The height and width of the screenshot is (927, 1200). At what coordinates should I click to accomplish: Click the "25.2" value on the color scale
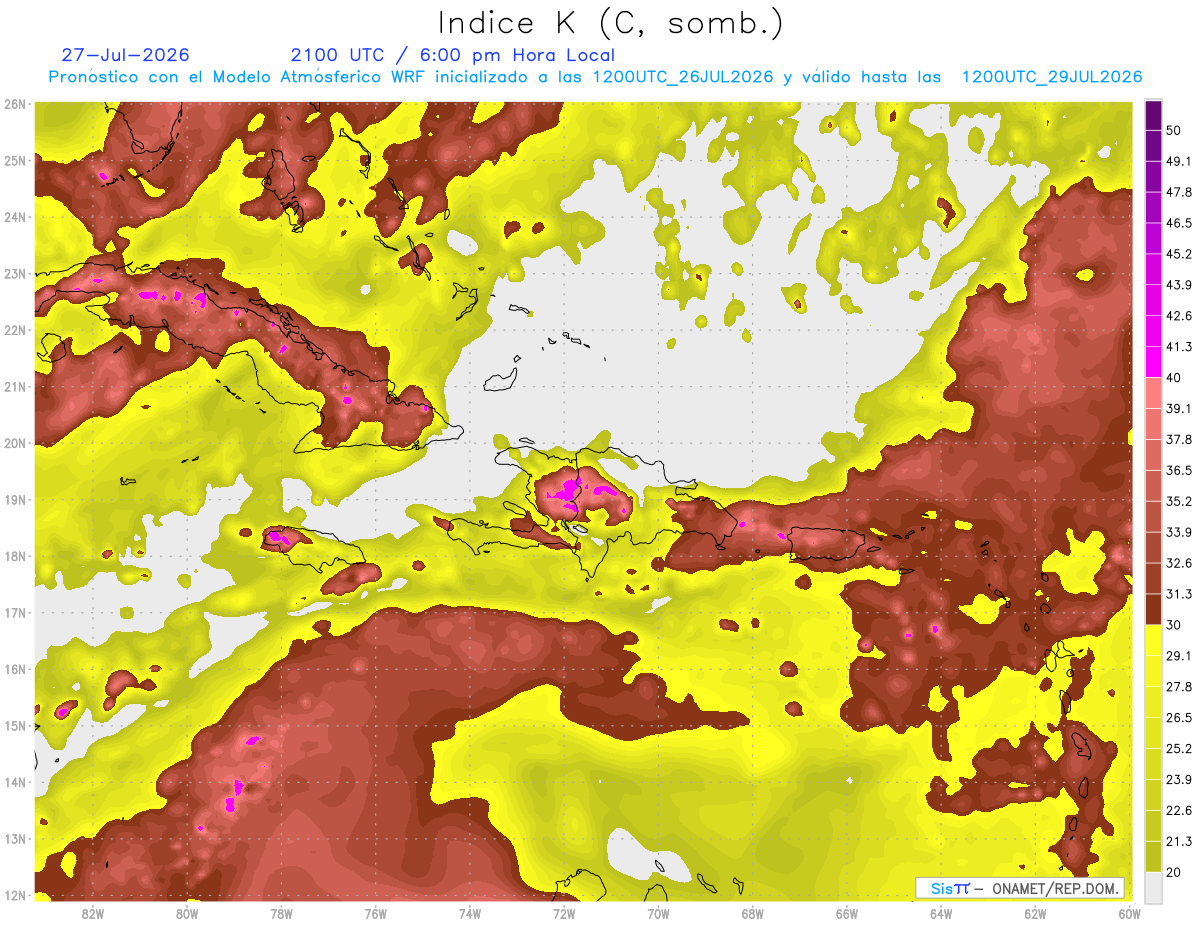point(1179,749)
